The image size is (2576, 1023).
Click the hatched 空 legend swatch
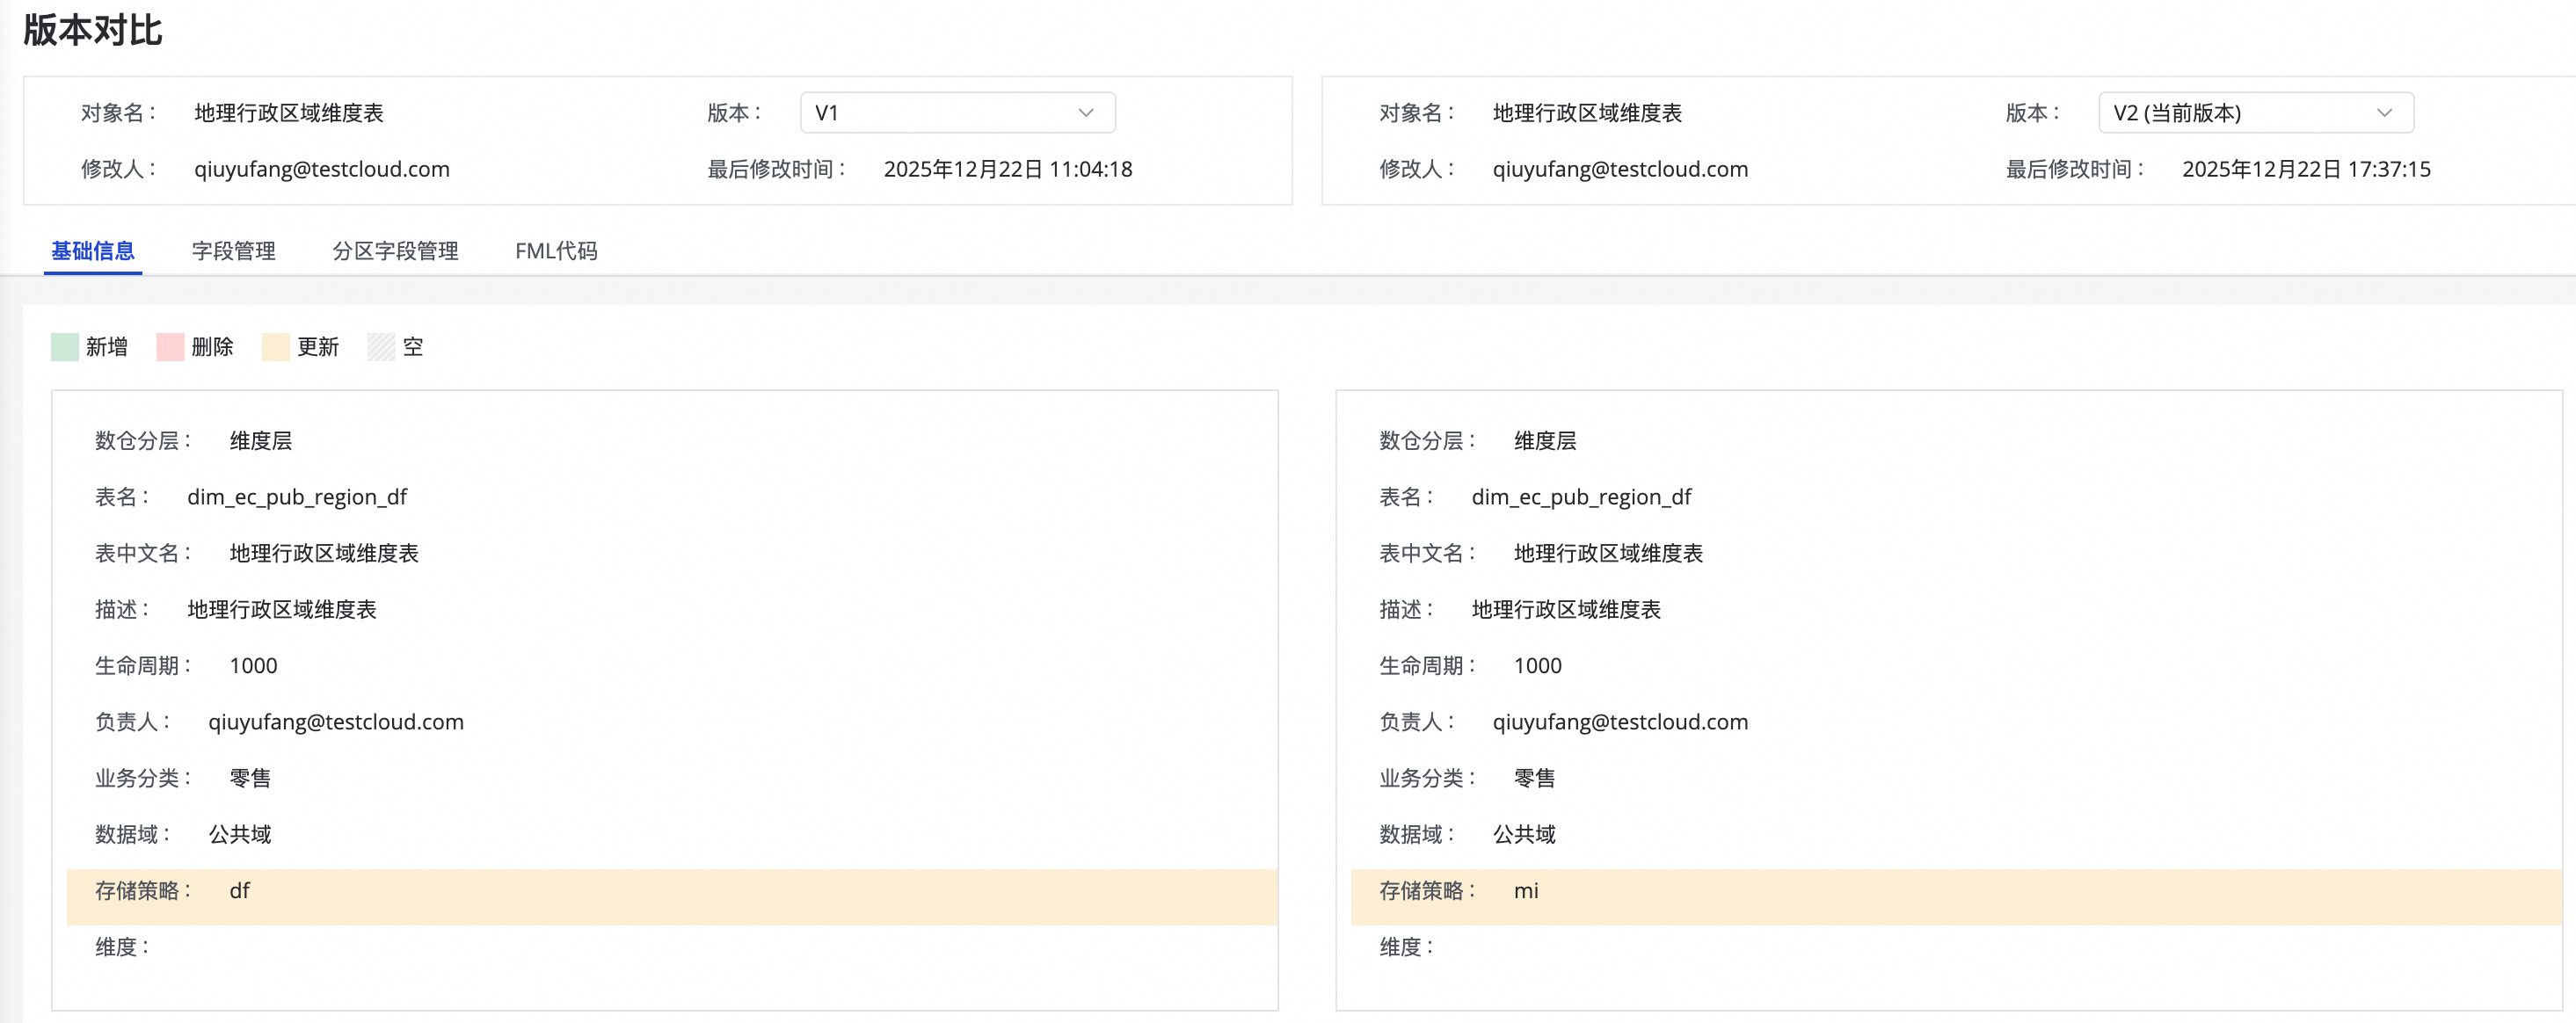pos(381,347)
